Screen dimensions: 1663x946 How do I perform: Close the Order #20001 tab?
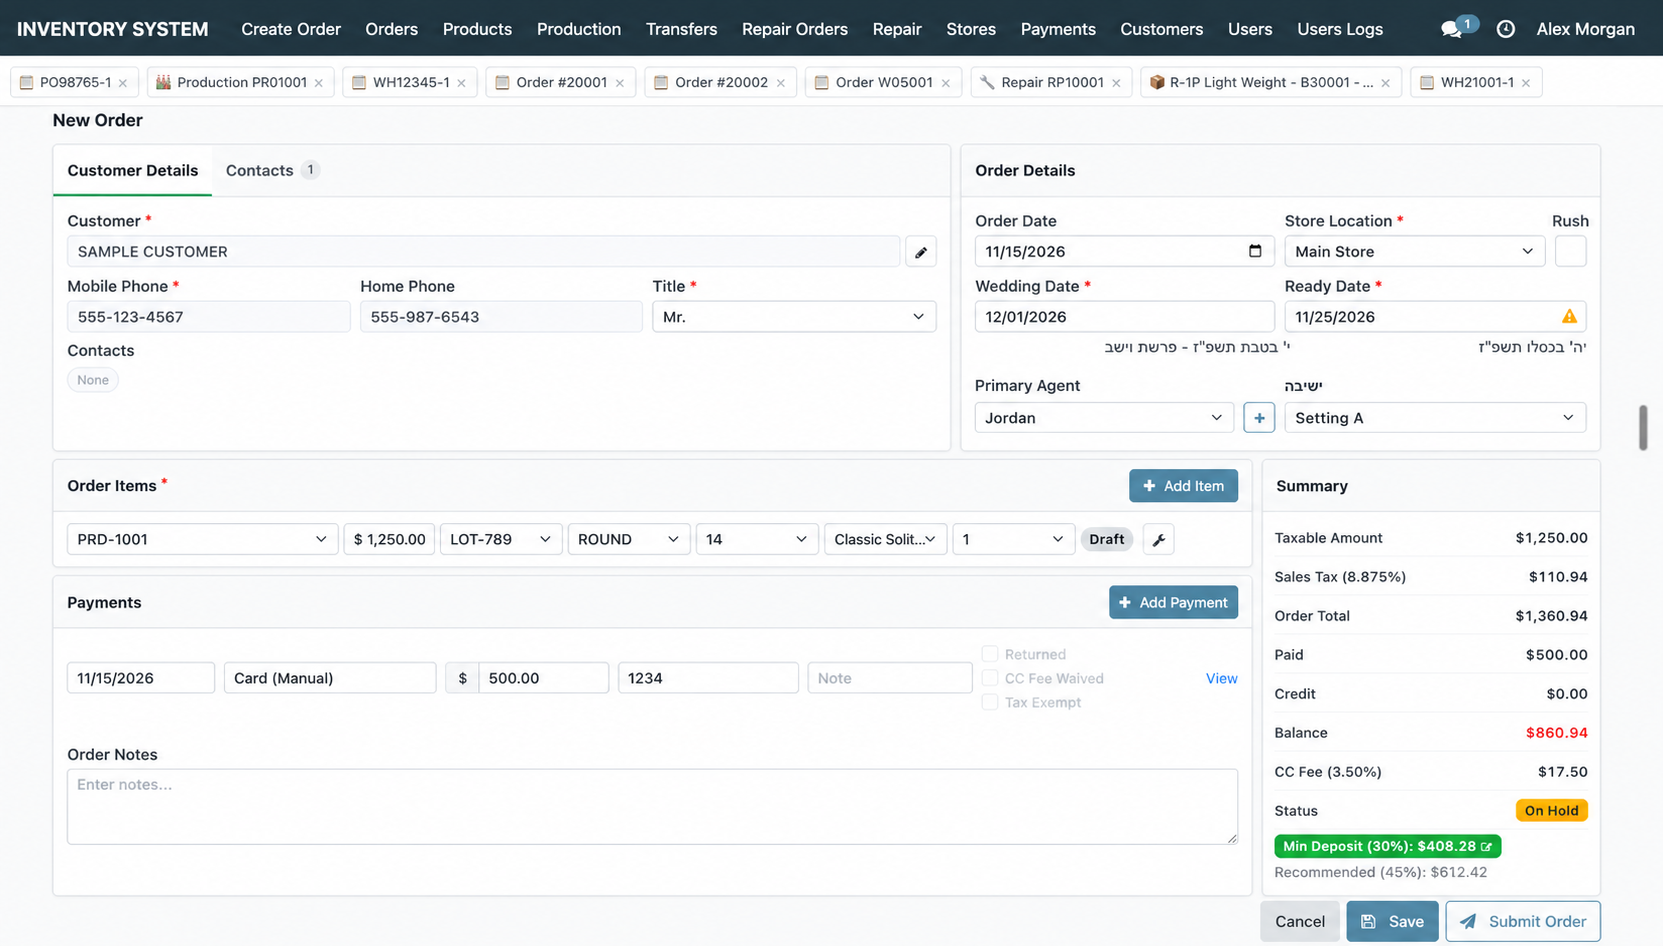coord(620,83)
